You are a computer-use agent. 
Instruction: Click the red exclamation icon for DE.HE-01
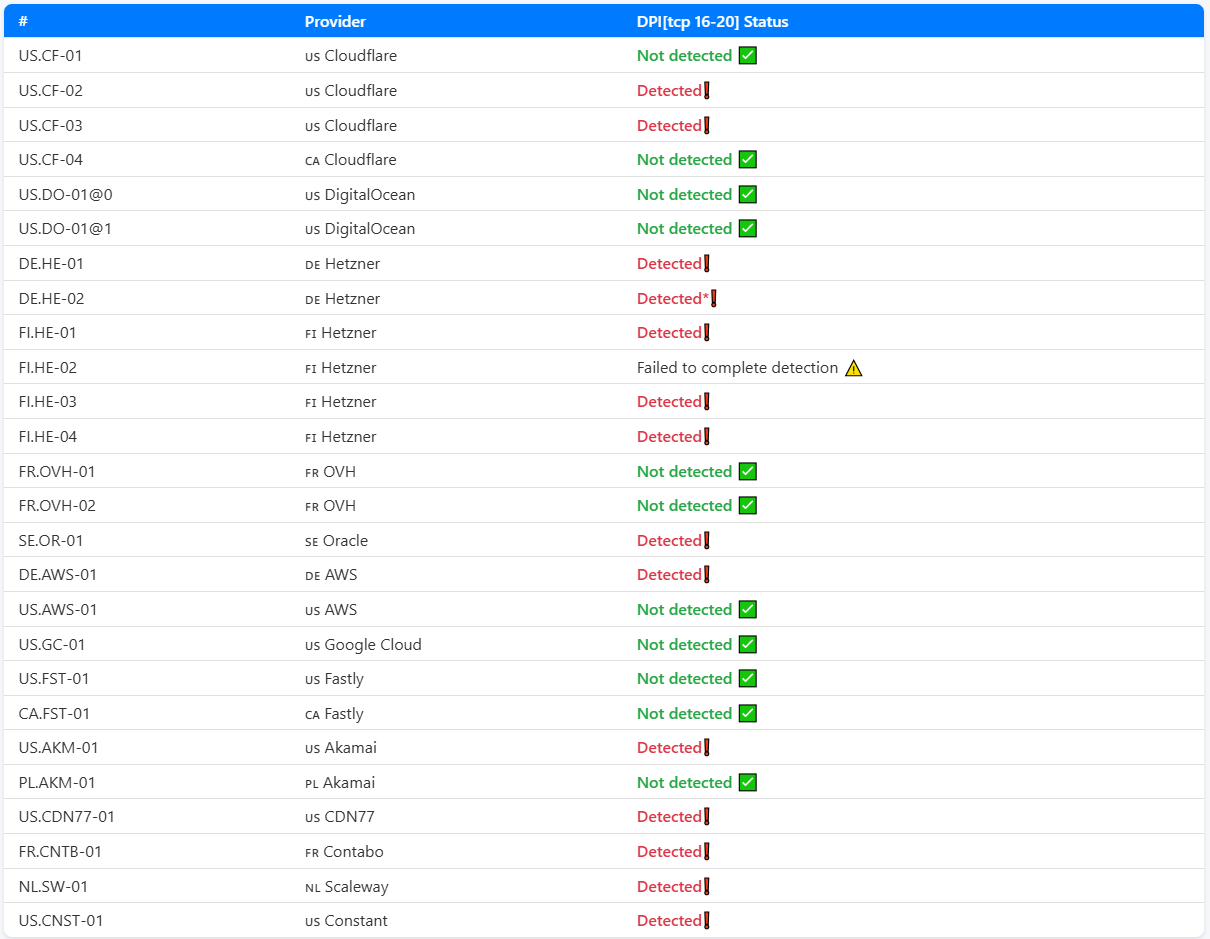pos(707,264)
